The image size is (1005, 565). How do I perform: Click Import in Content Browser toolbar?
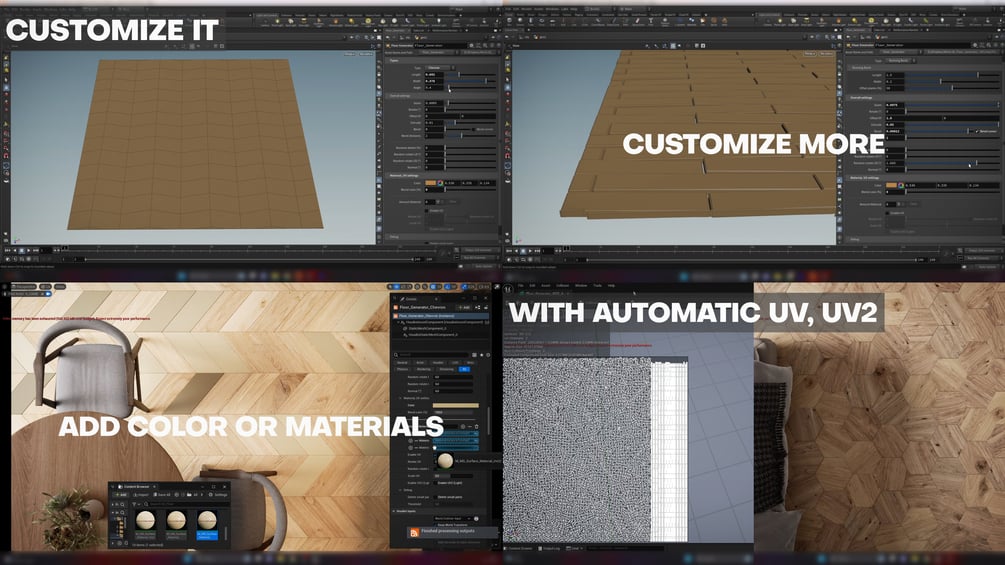click(x=141, y=495)
